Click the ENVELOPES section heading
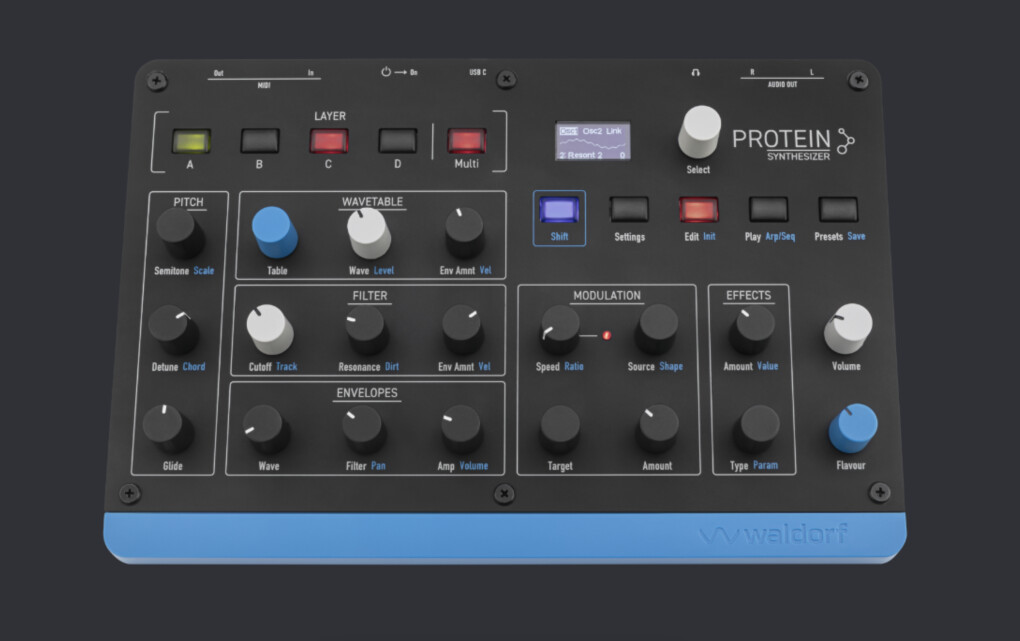 coord(367,393)
